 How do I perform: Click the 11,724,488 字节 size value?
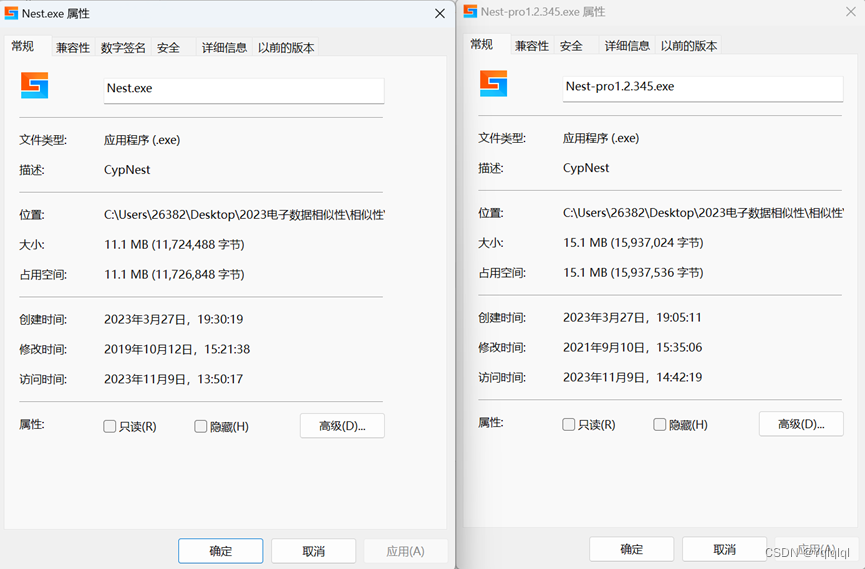(x=174, y=244)
